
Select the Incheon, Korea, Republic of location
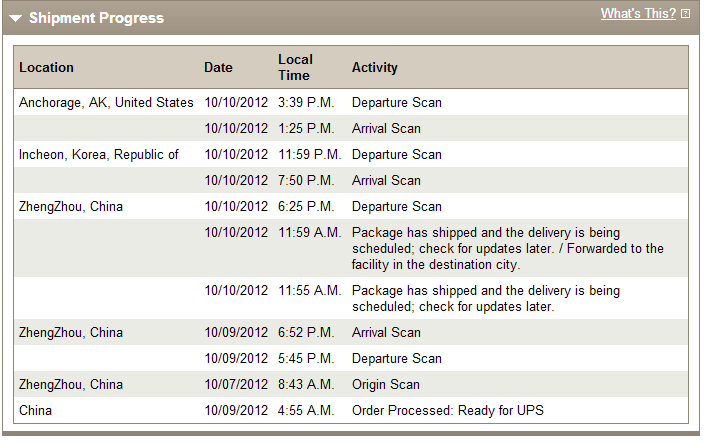pyautogui.click(x=99, y=154)
